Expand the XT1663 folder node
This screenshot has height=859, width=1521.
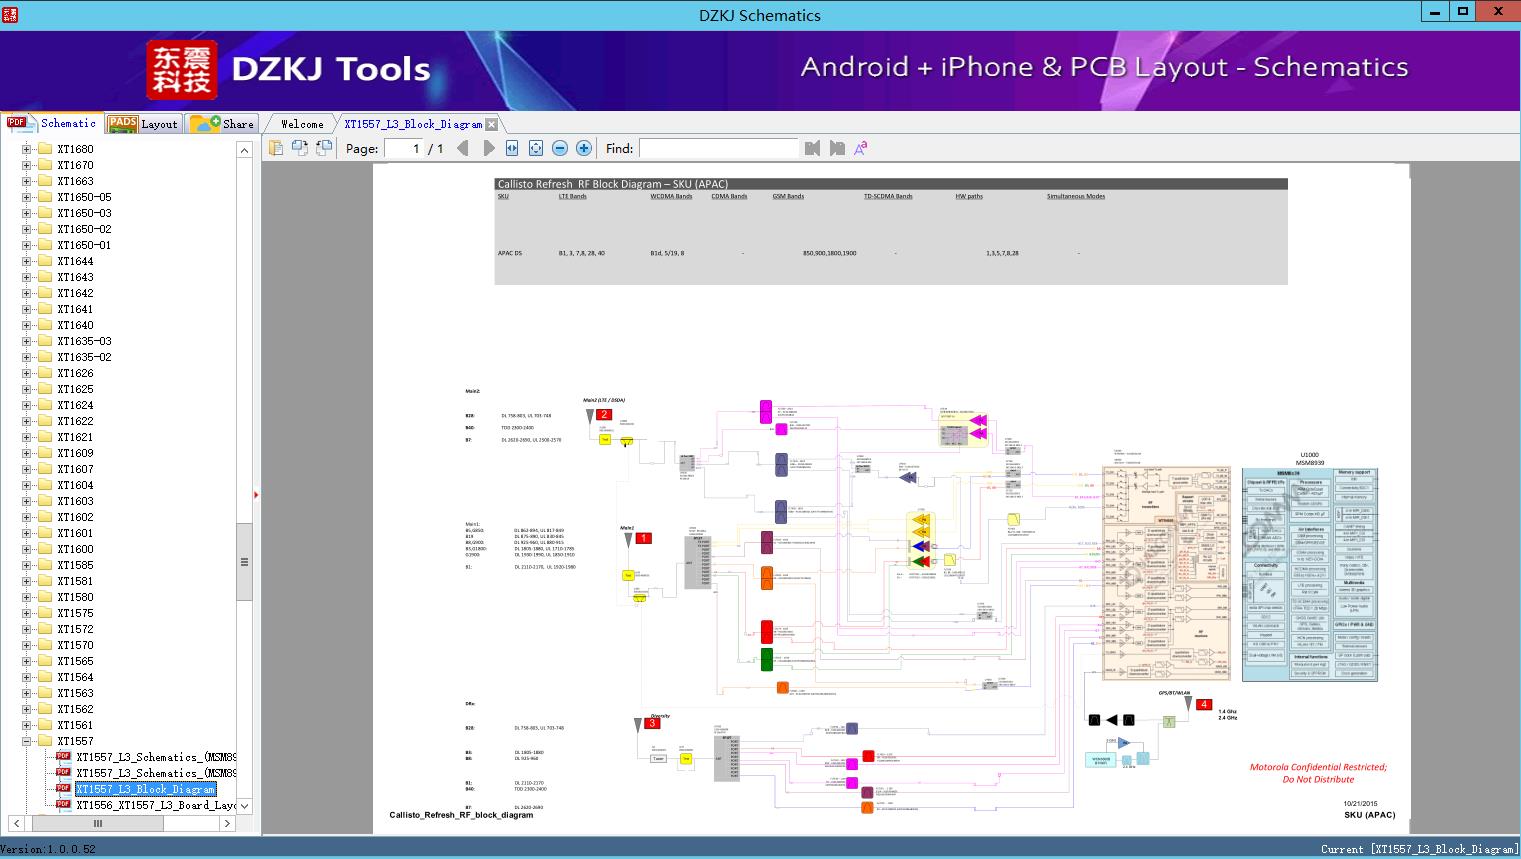pyautogui.click(x=26, y=181)
